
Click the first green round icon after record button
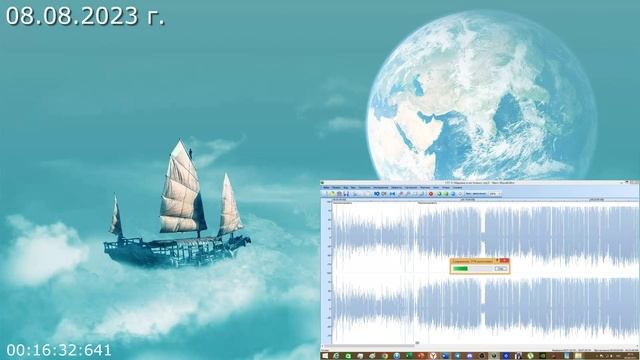click(x=439, y=194)
